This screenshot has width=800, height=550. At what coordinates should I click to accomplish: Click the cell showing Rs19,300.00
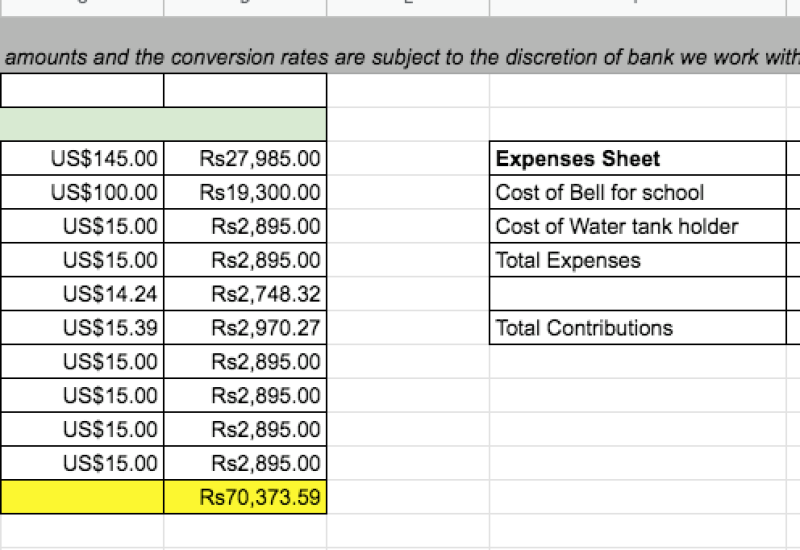245,192
